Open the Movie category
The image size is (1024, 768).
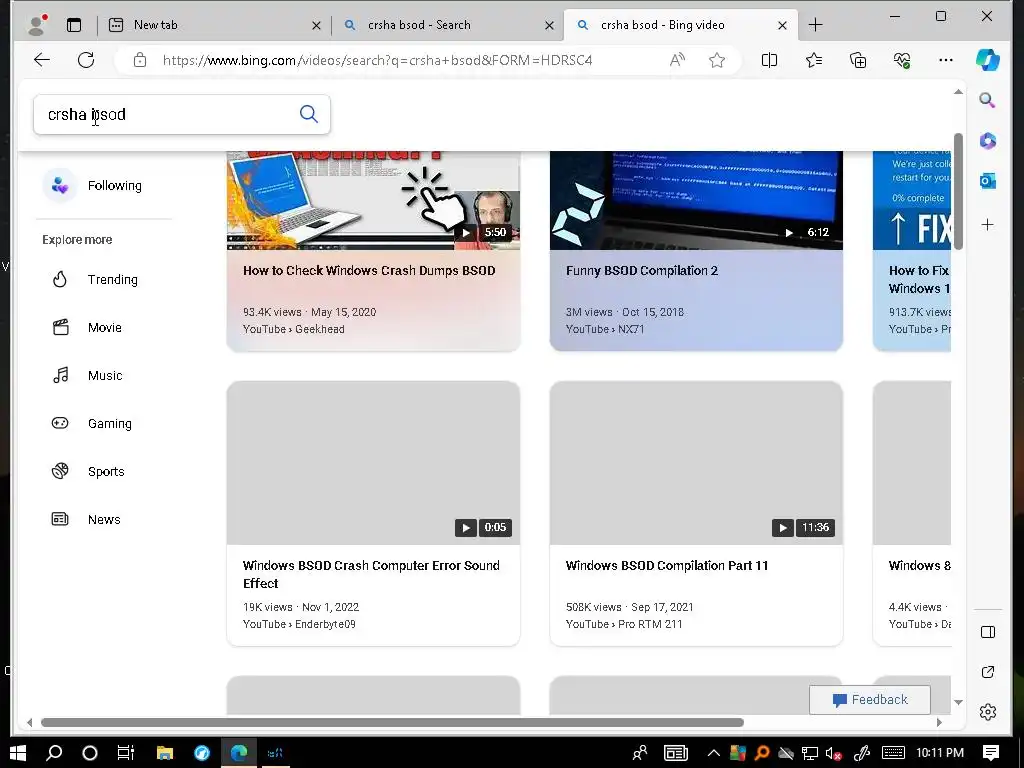click(x=87, y=327)
